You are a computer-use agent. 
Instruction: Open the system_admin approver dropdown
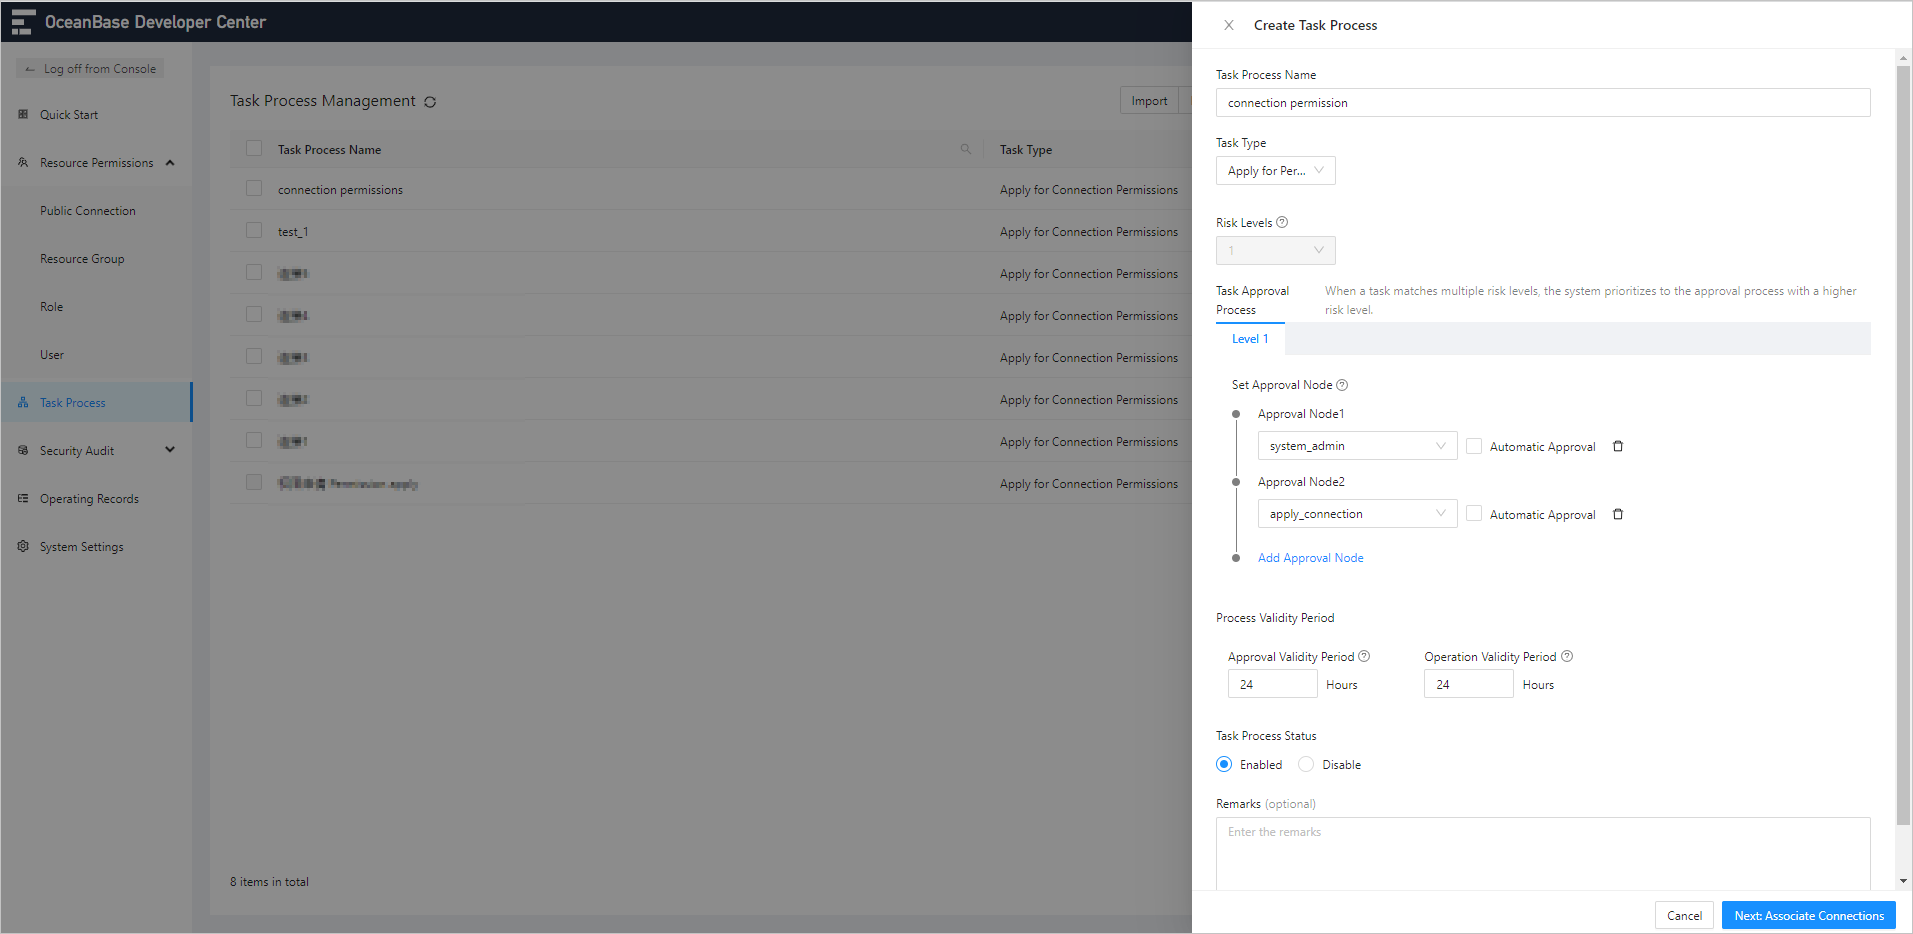tap(1356, 445)
